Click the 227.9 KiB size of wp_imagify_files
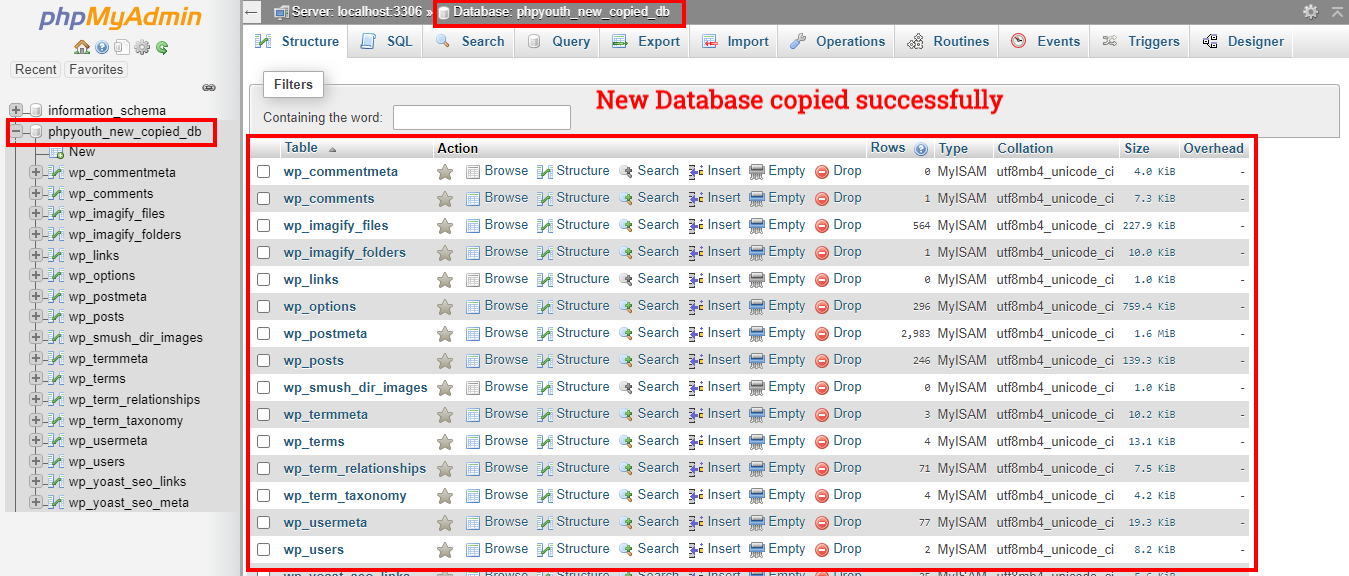1349x576 pixels. [x=1147, y=226]
